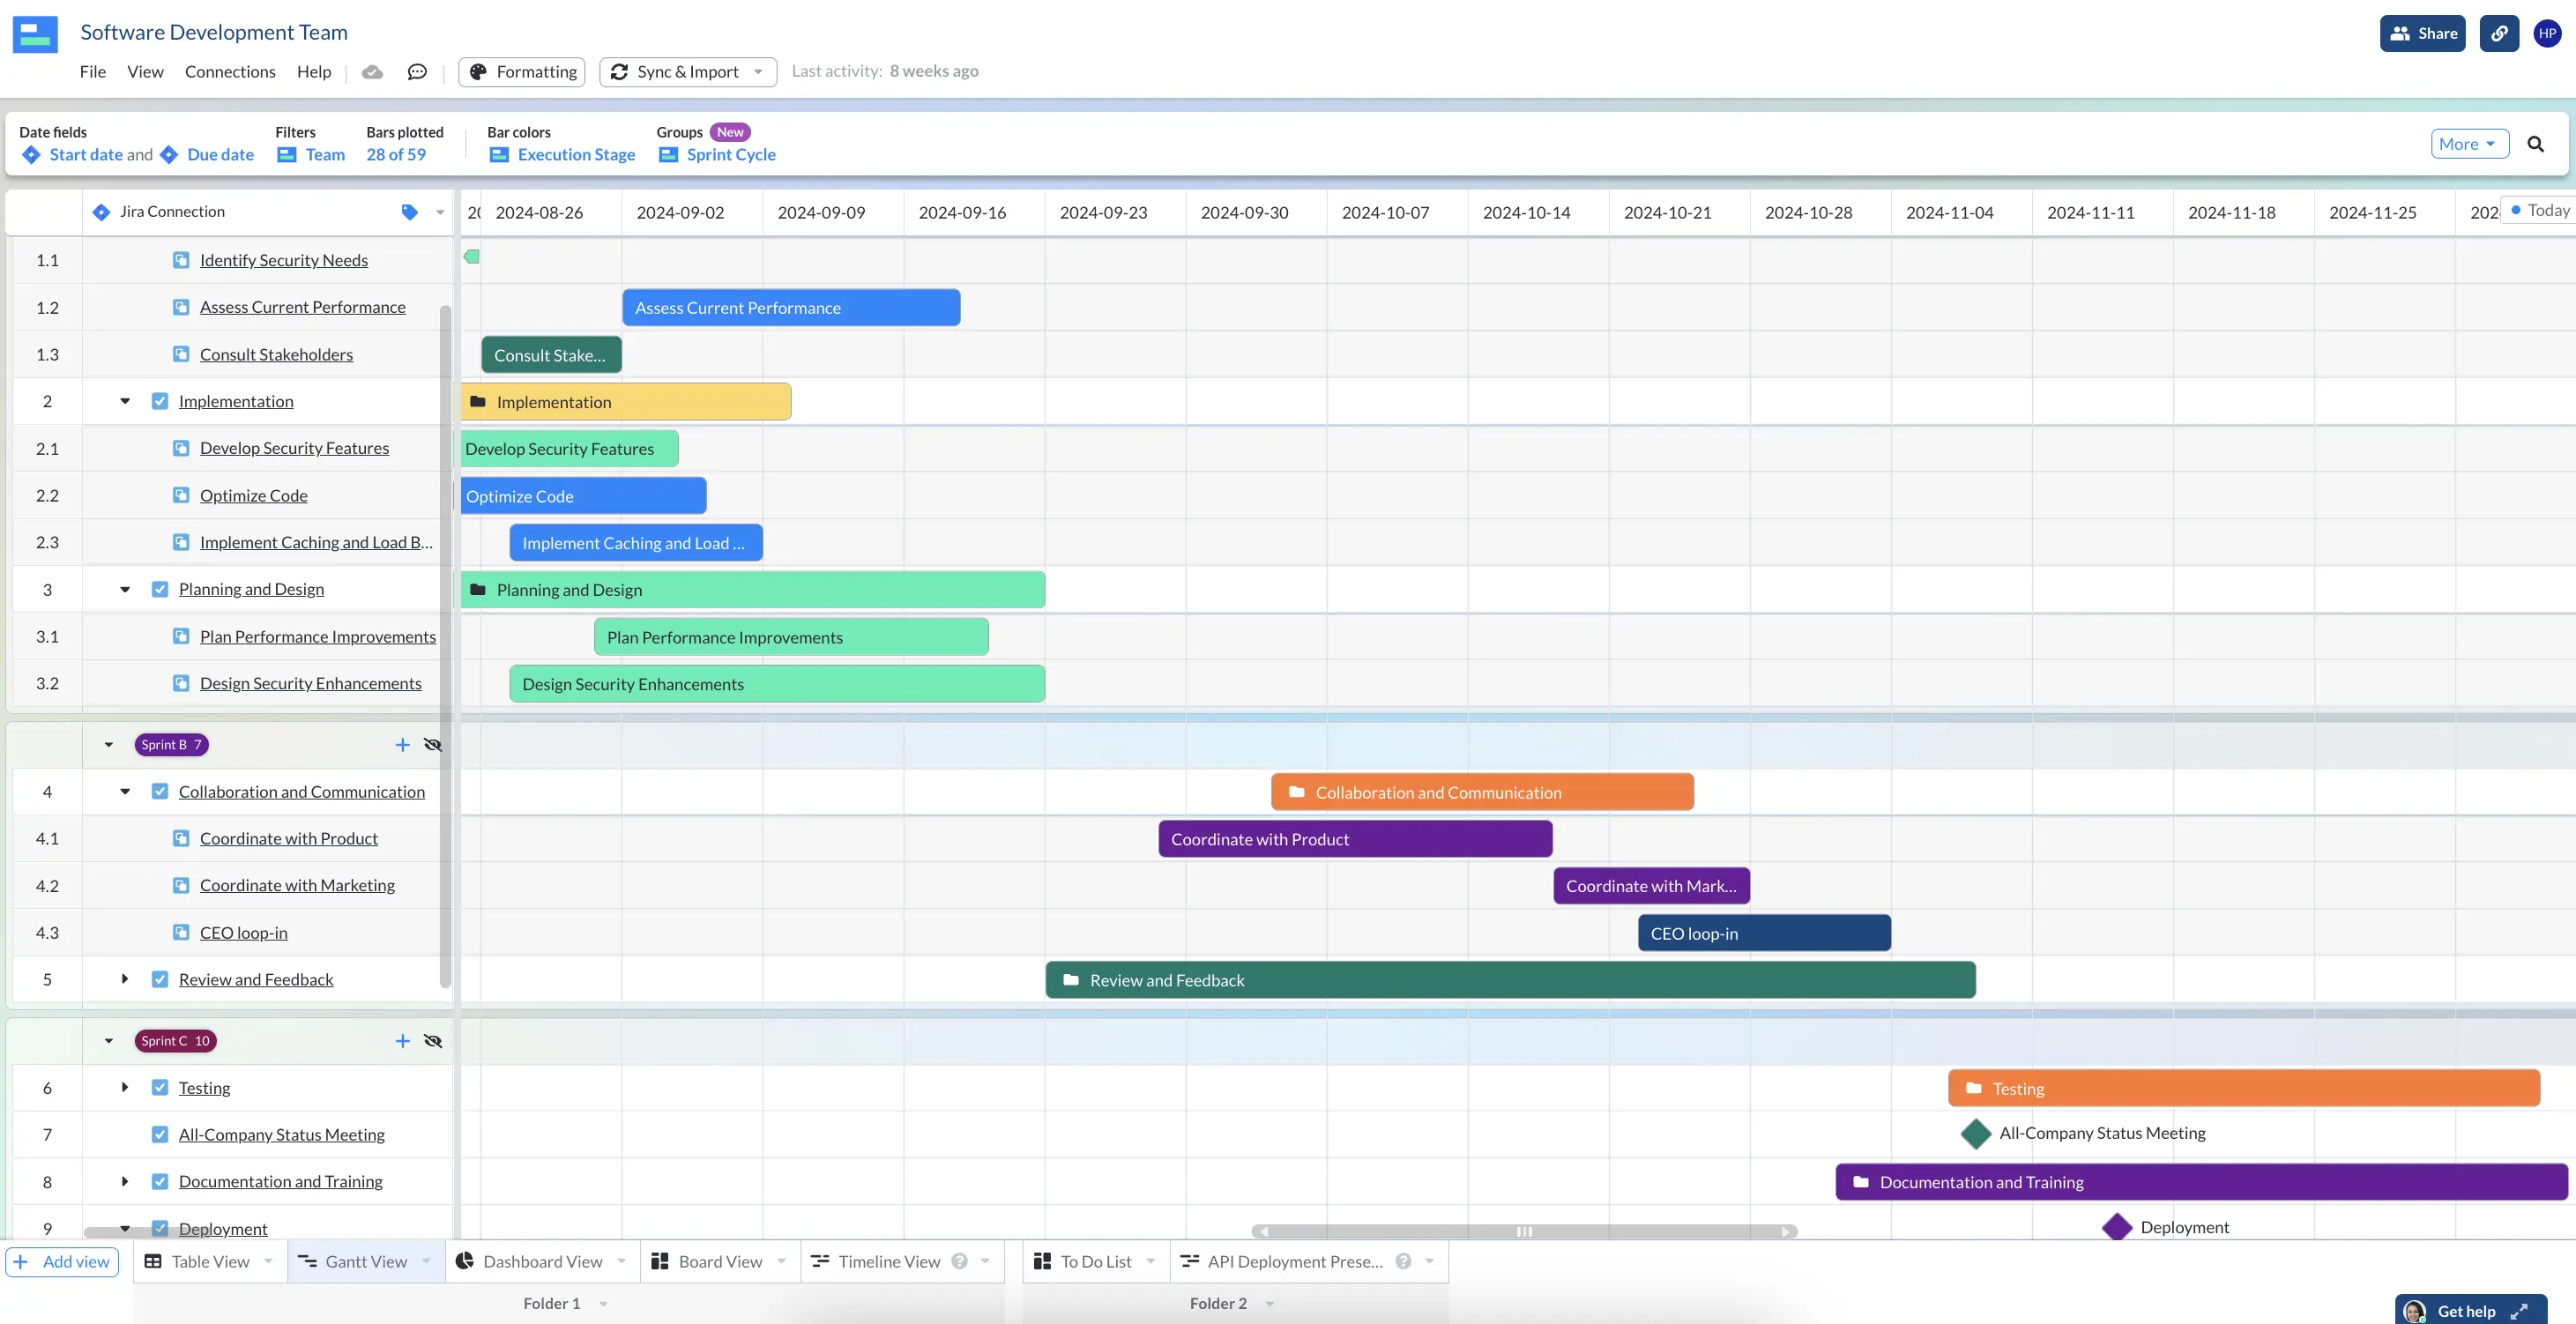The width and height of the screenshot is (2576, 1324).
Task: Click the cloud save status icon
Action: pyautogui.click(x=372, y=72)
